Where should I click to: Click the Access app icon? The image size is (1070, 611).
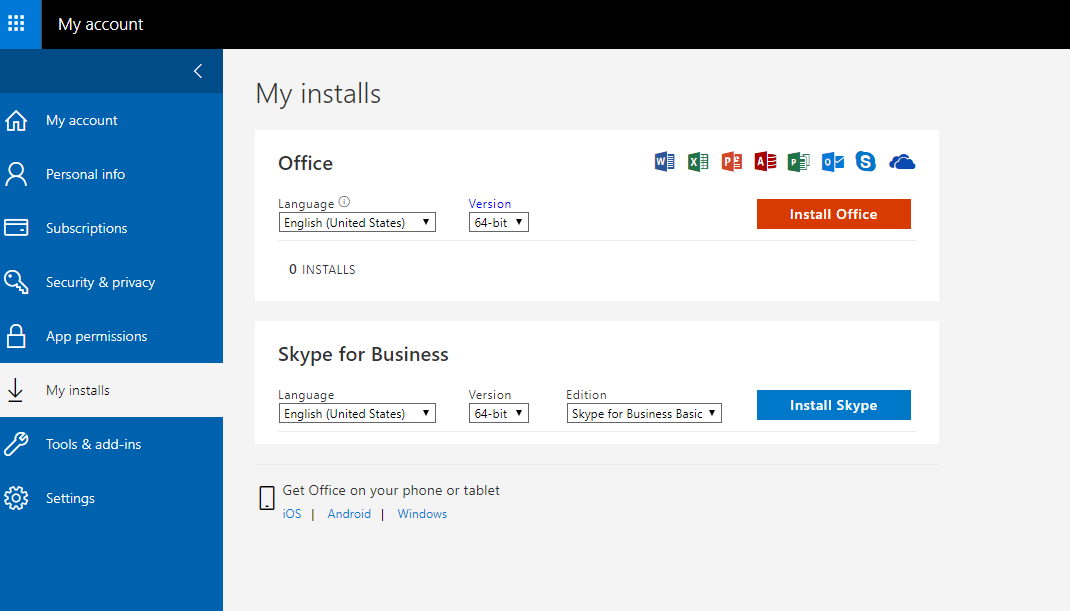[765, 162]
